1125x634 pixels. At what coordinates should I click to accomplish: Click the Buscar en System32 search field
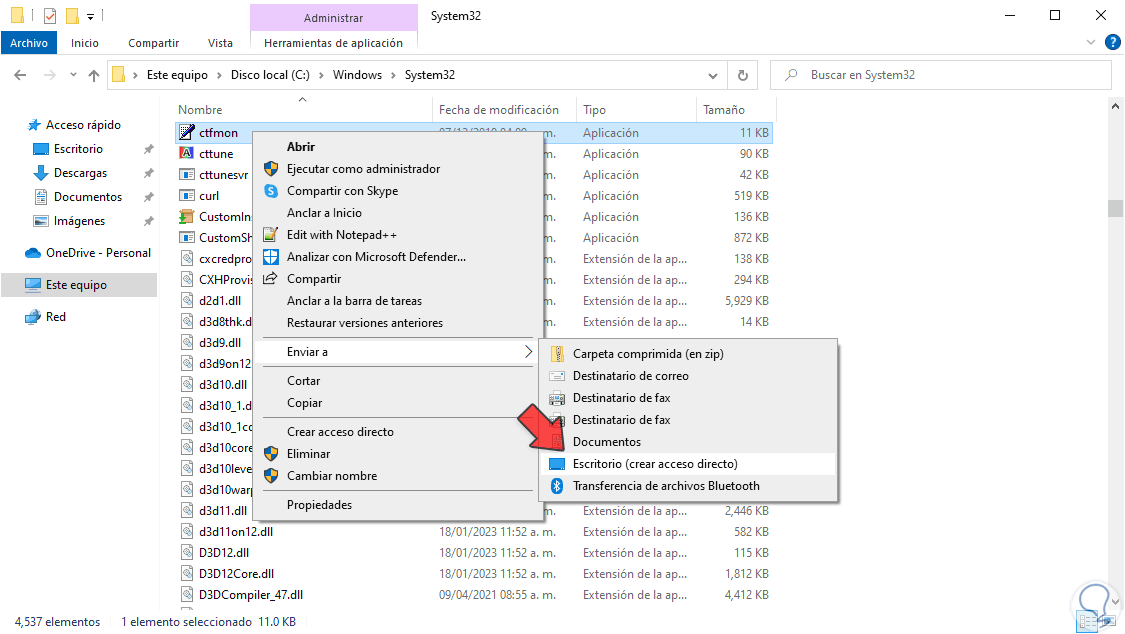point(941,75)
